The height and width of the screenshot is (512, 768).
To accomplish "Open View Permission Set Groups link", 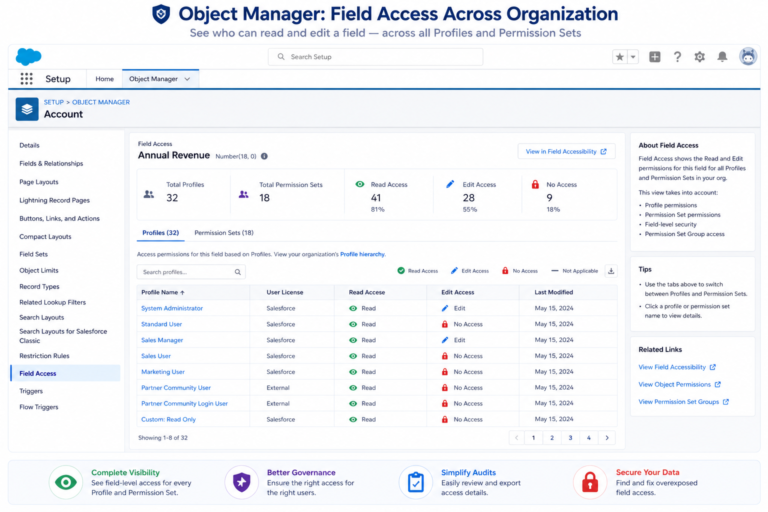I will (x=683, y=402).
